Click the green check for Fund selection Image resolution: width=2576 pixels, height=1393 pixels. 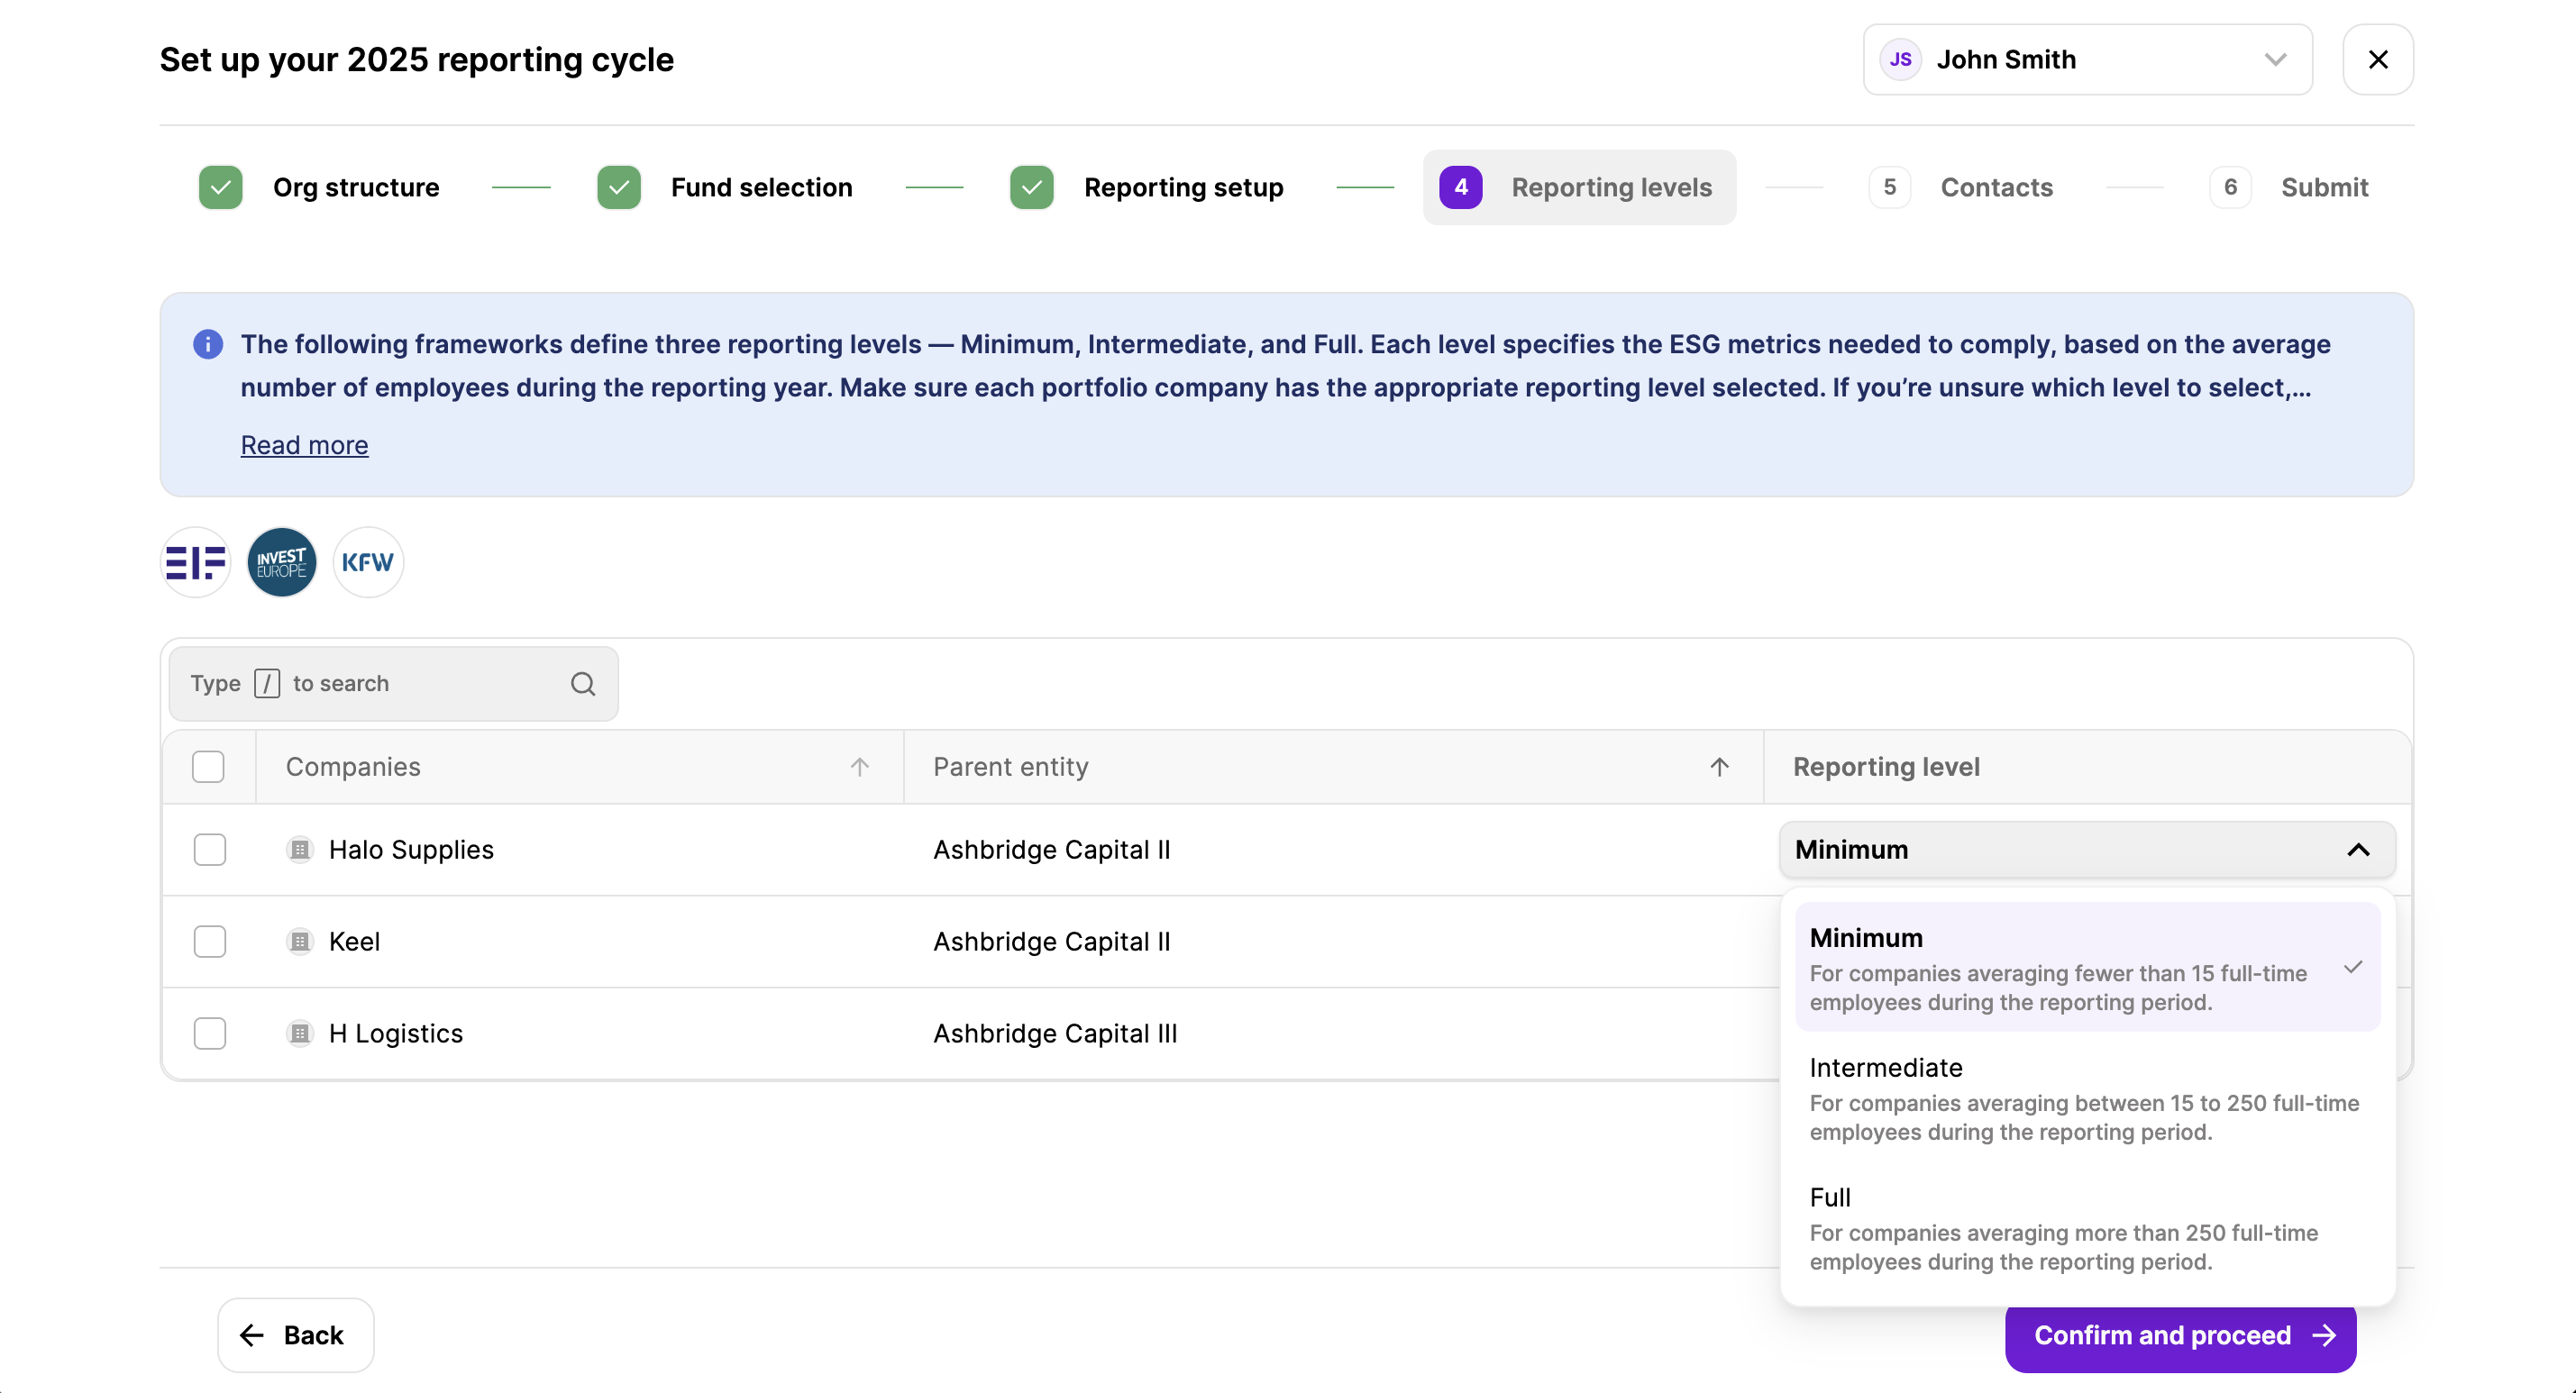pyautogui.click(x=619, y=187)
